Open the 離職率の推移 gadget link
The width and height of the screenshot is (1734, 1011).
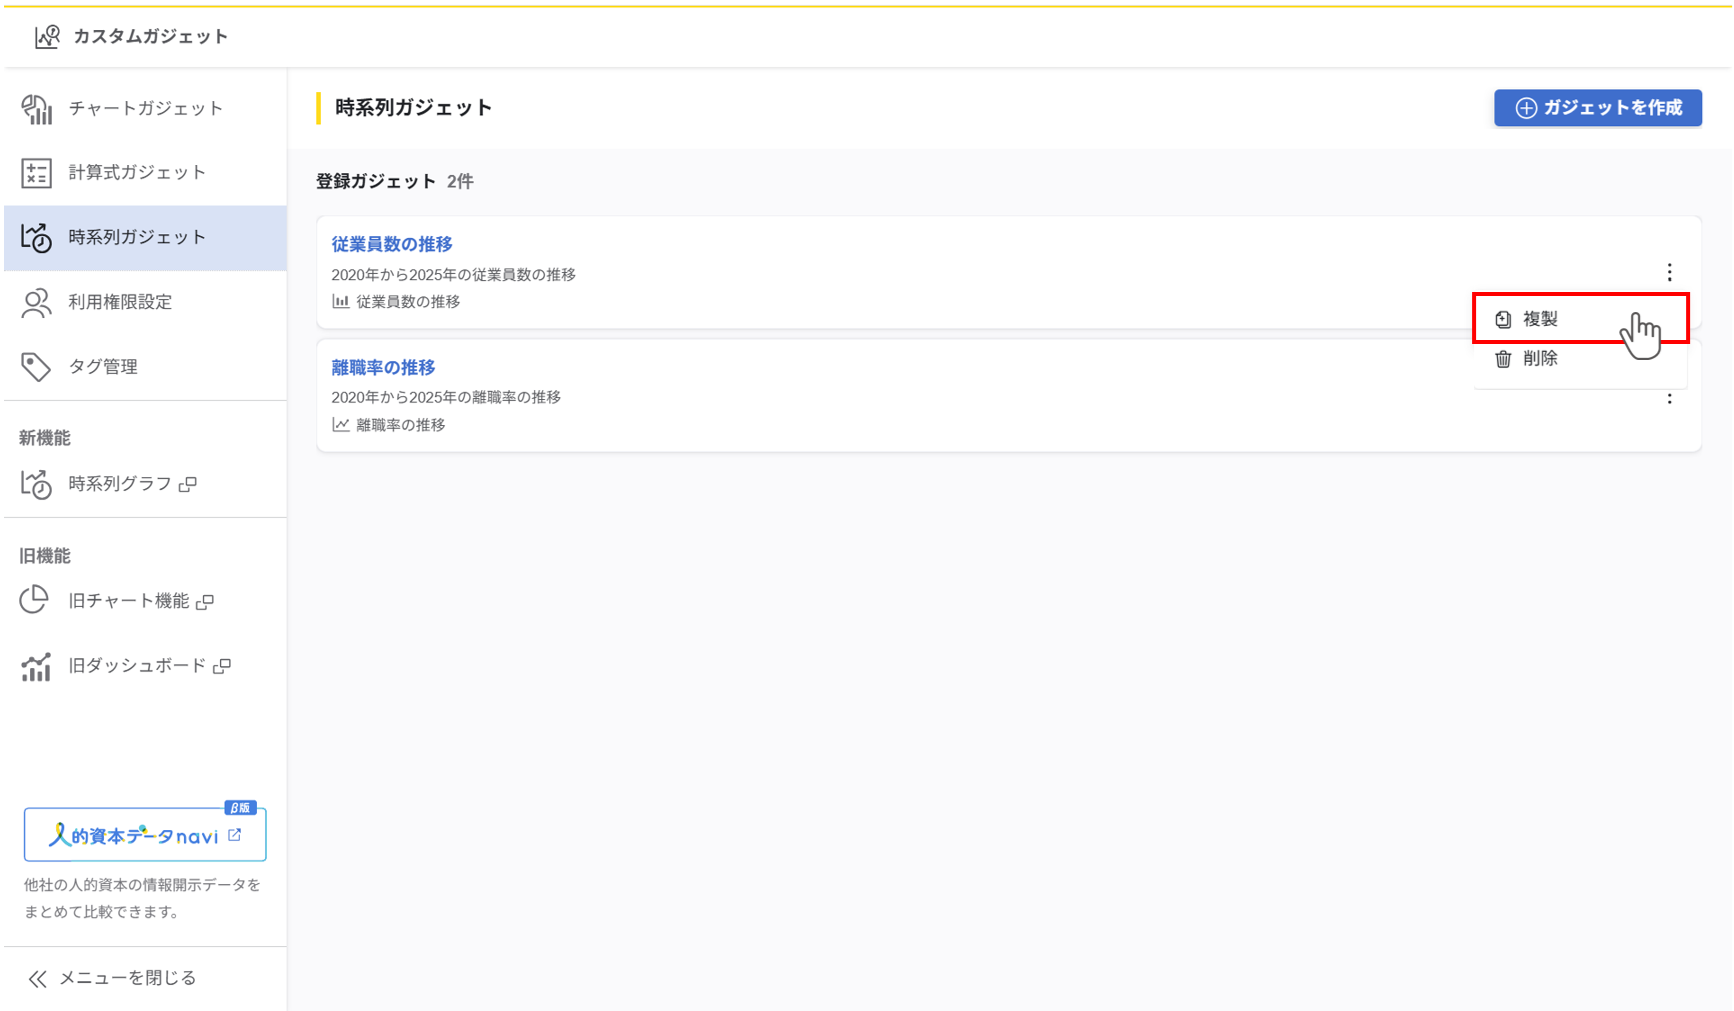[383, 368]
